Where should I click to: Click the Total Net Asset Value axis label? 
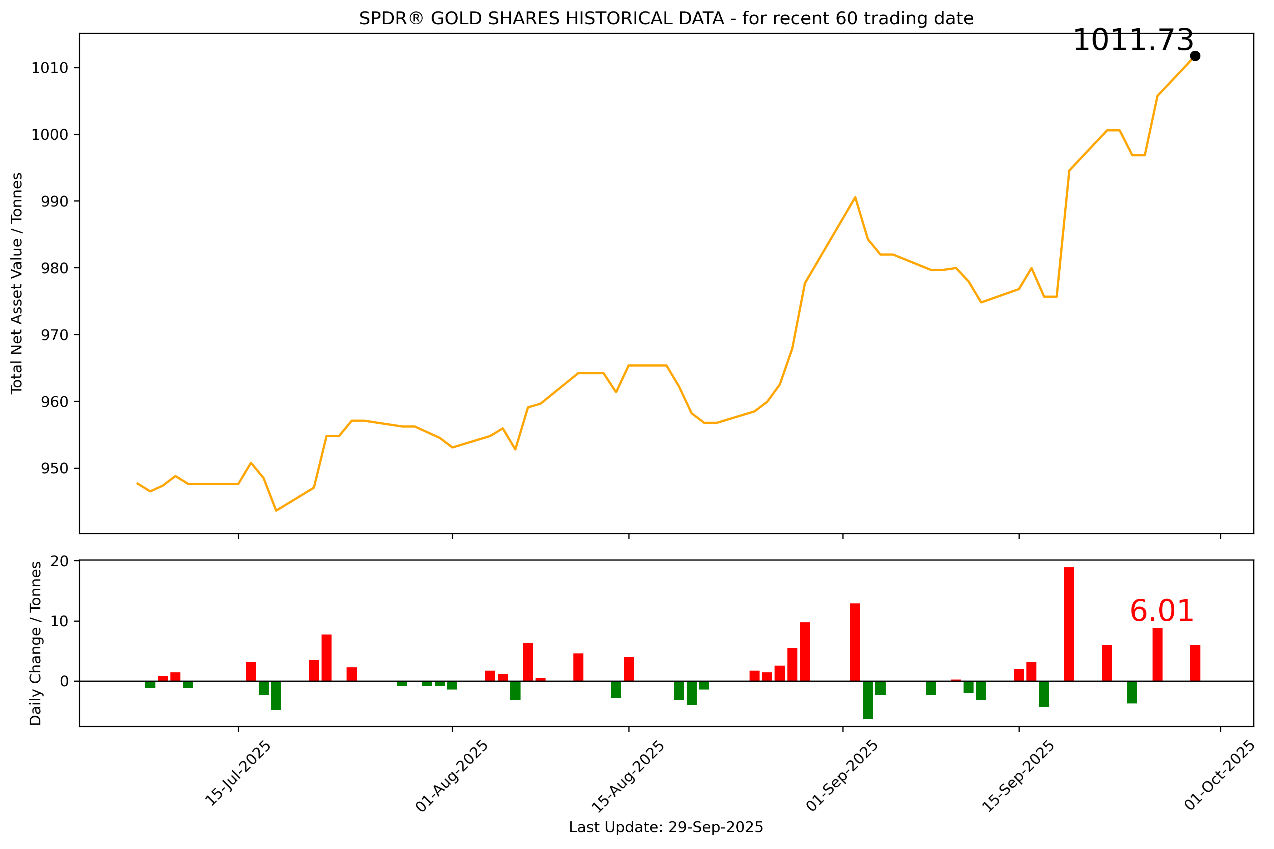coord(17,283)
